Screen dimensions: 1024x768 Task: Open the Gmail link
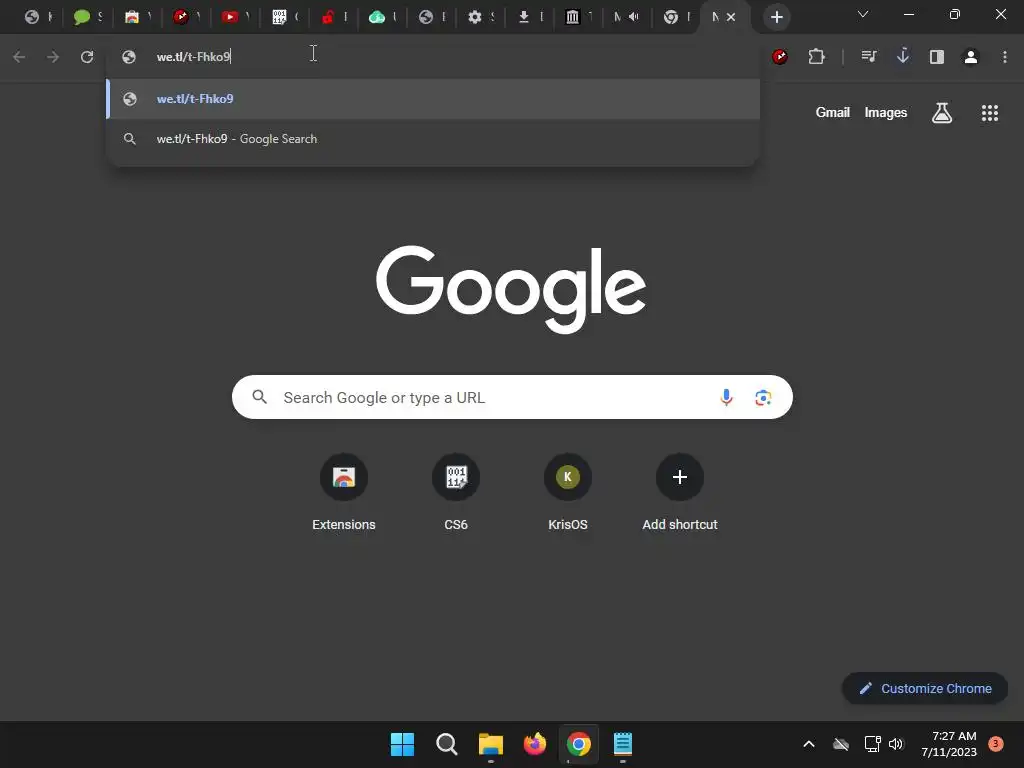tap(833, 112)
